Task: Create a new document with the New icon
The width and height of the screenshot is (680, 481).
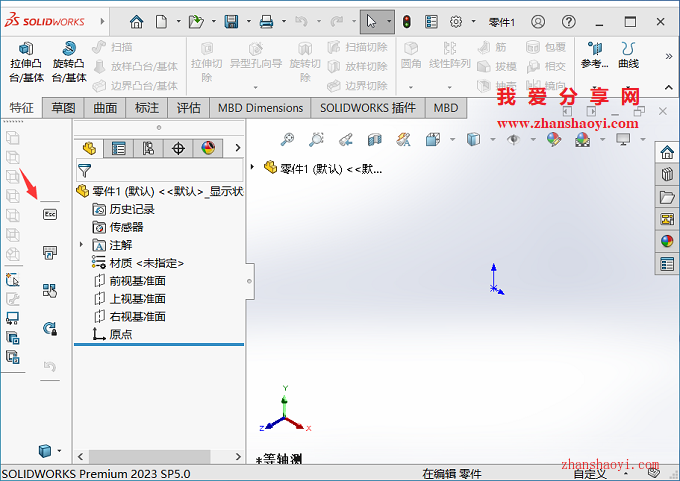Action: 161,21
